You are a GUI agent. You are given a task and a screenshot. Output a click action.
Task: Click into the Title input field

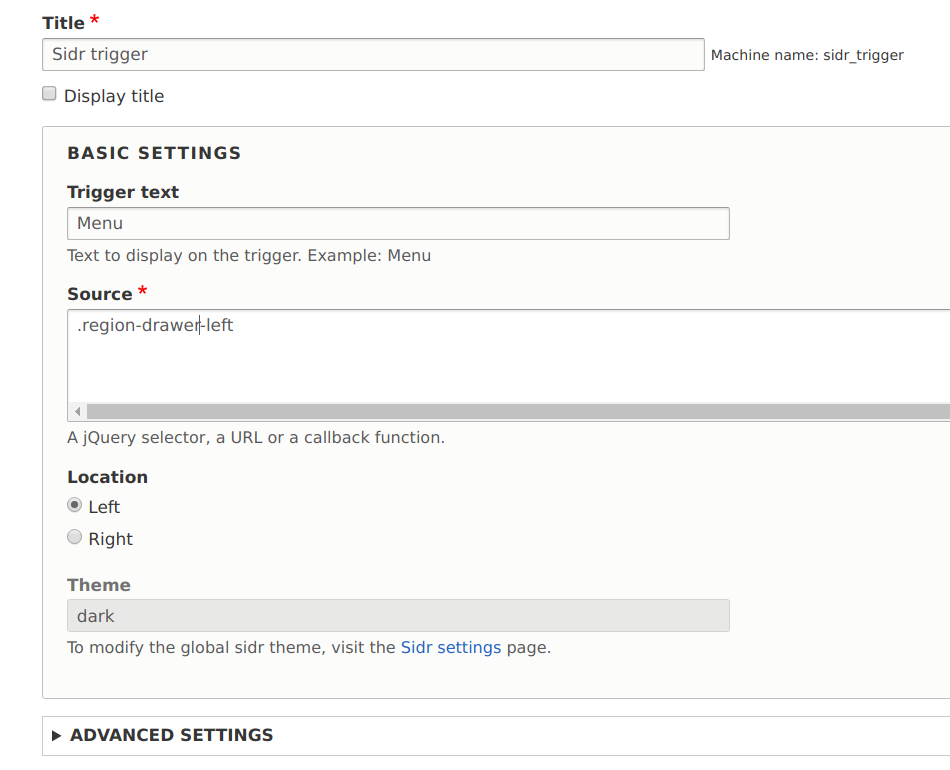372,54
